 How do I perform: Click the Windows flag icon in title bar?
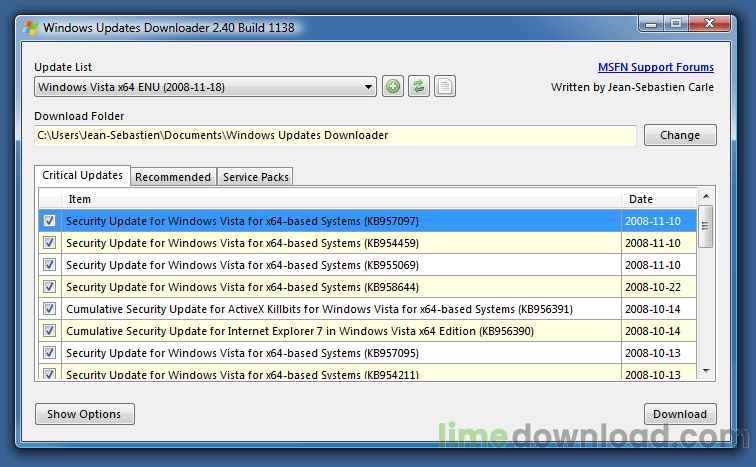click(x=30, y=28)
